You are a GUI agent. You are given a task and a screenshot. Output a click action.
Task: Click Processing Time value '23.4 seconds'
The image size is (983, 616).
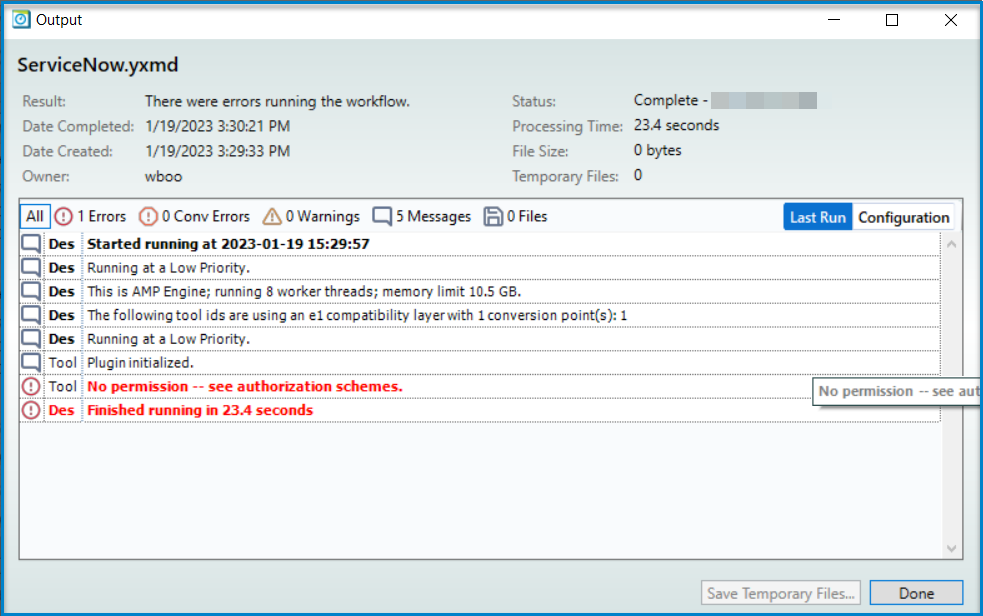[676, 125]
